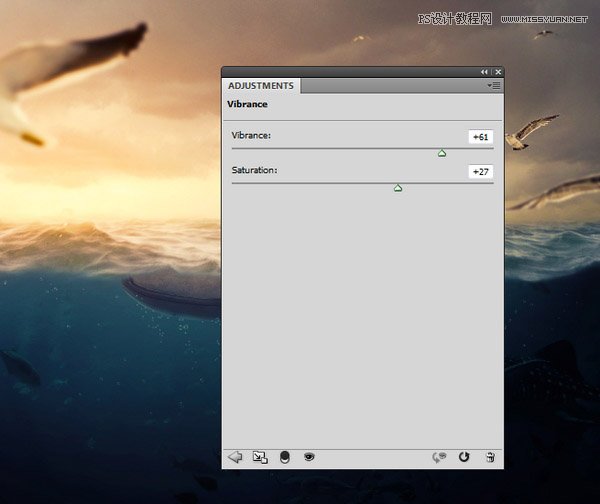This screenshot has width=600, height=504.
Task: Collapse the panel with the double-arrow icon
Action: point(485,72)
